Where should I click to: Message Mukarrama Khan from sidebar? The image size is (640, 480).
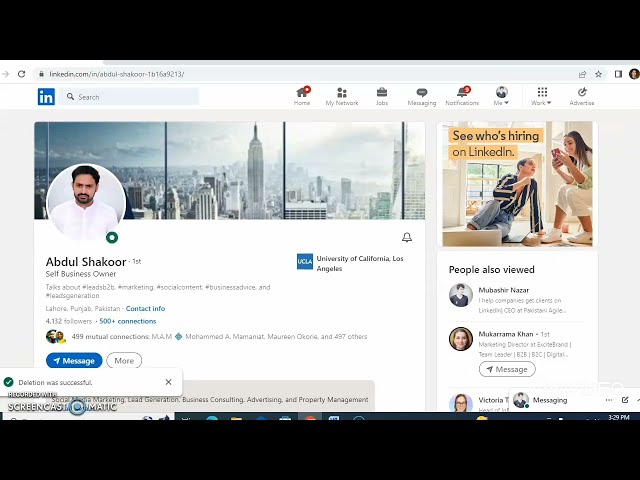(x=507, y=369)
